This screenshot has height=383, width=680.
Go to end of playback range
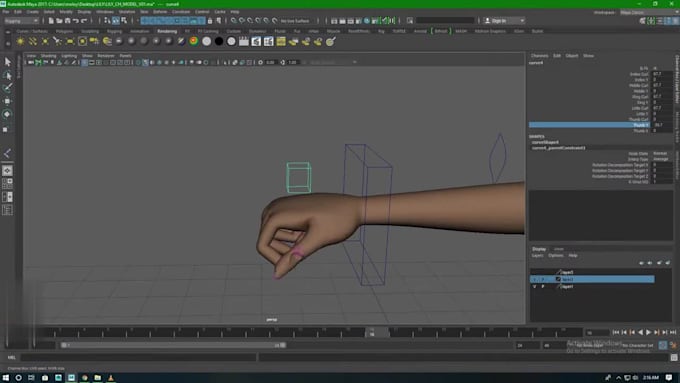673,332
